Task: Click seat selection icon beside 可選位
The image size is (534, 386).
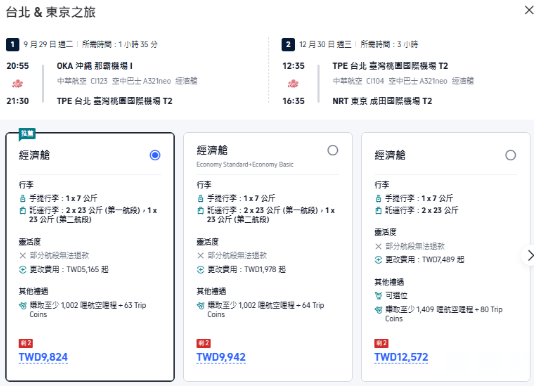Action: click(378, 296)
